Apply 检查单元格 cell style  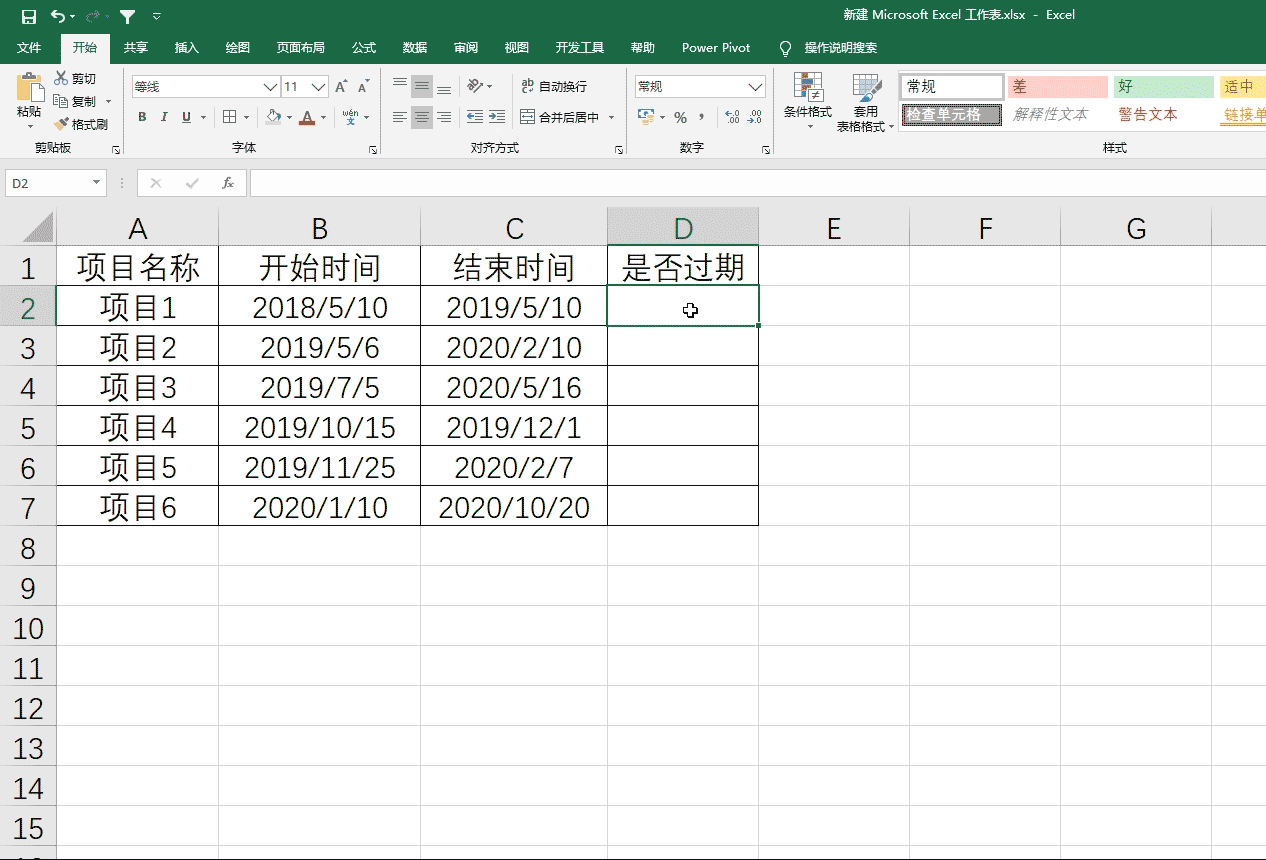[952, 115]
